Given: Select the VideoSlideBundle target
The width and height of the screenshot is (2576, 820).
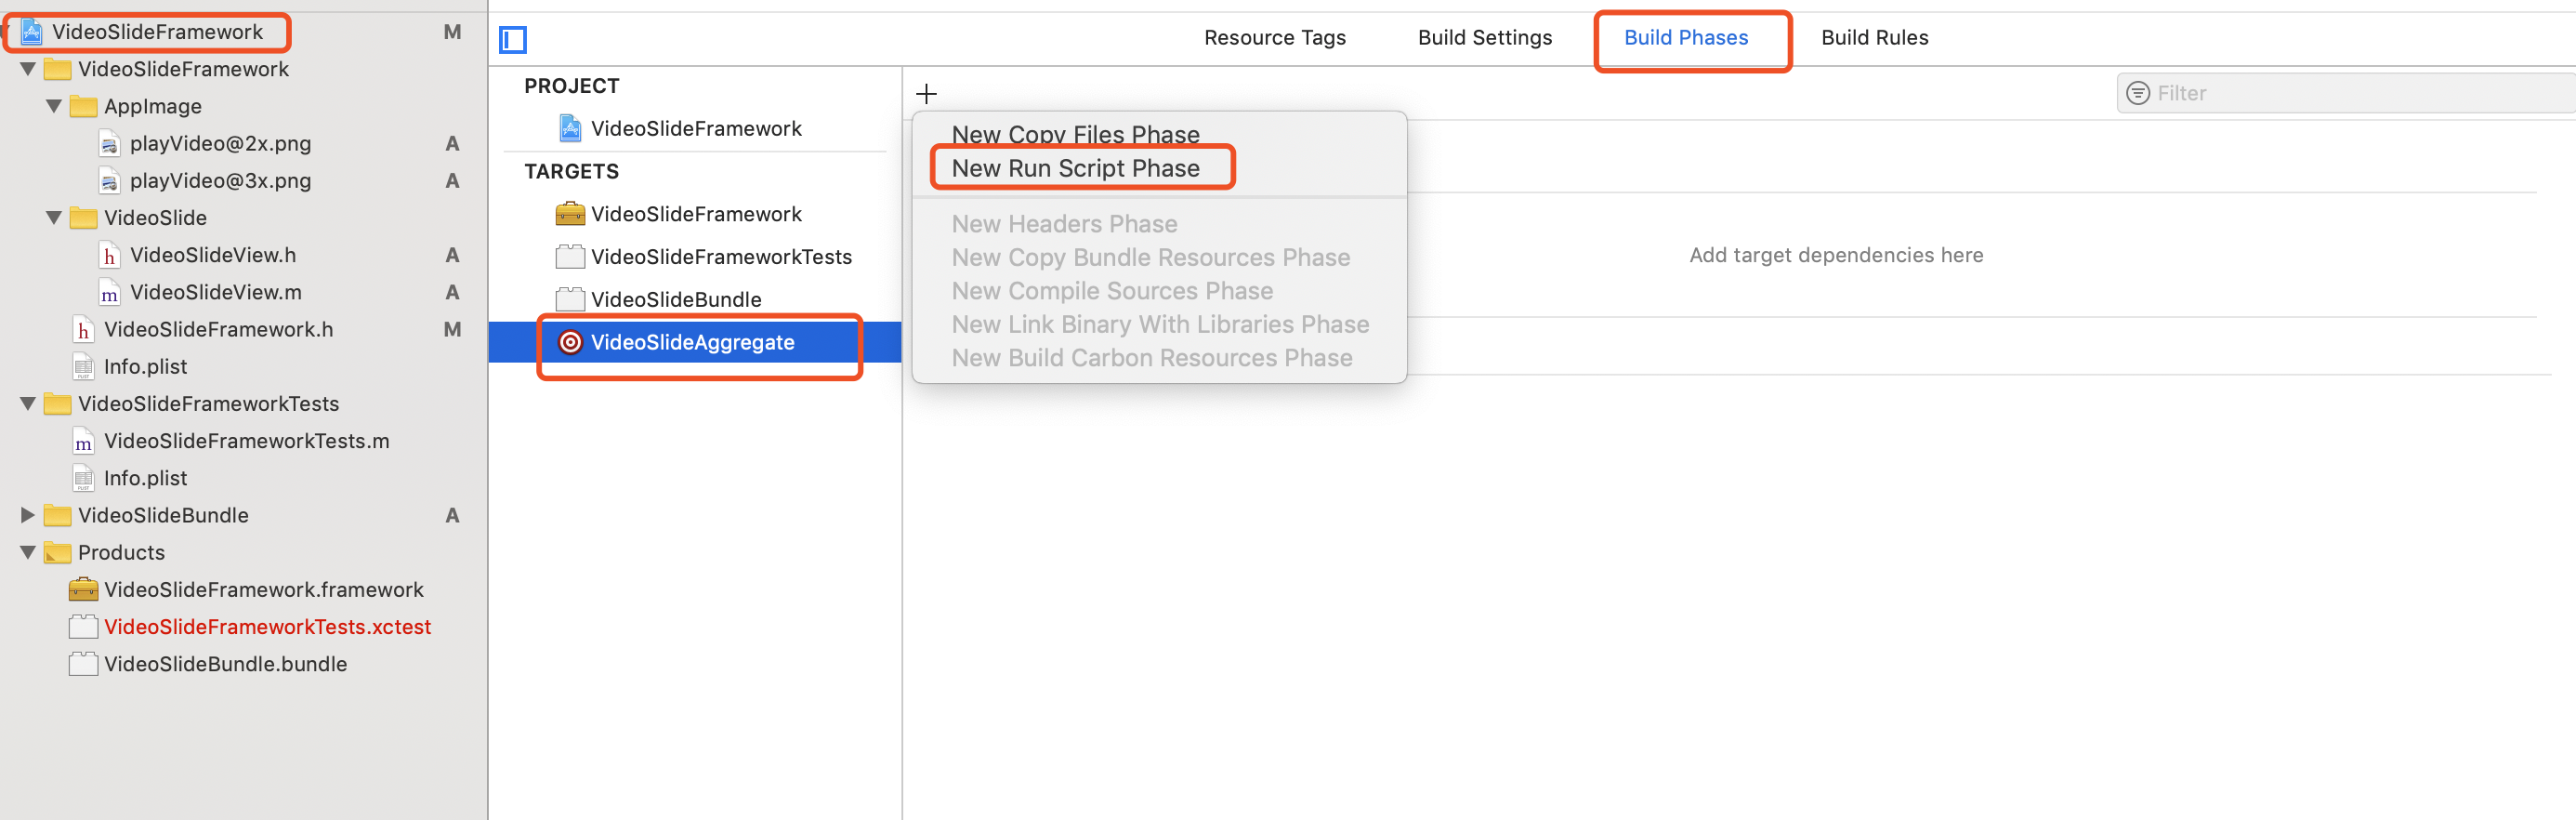Looking at the screenshot, I should [676, 300].
